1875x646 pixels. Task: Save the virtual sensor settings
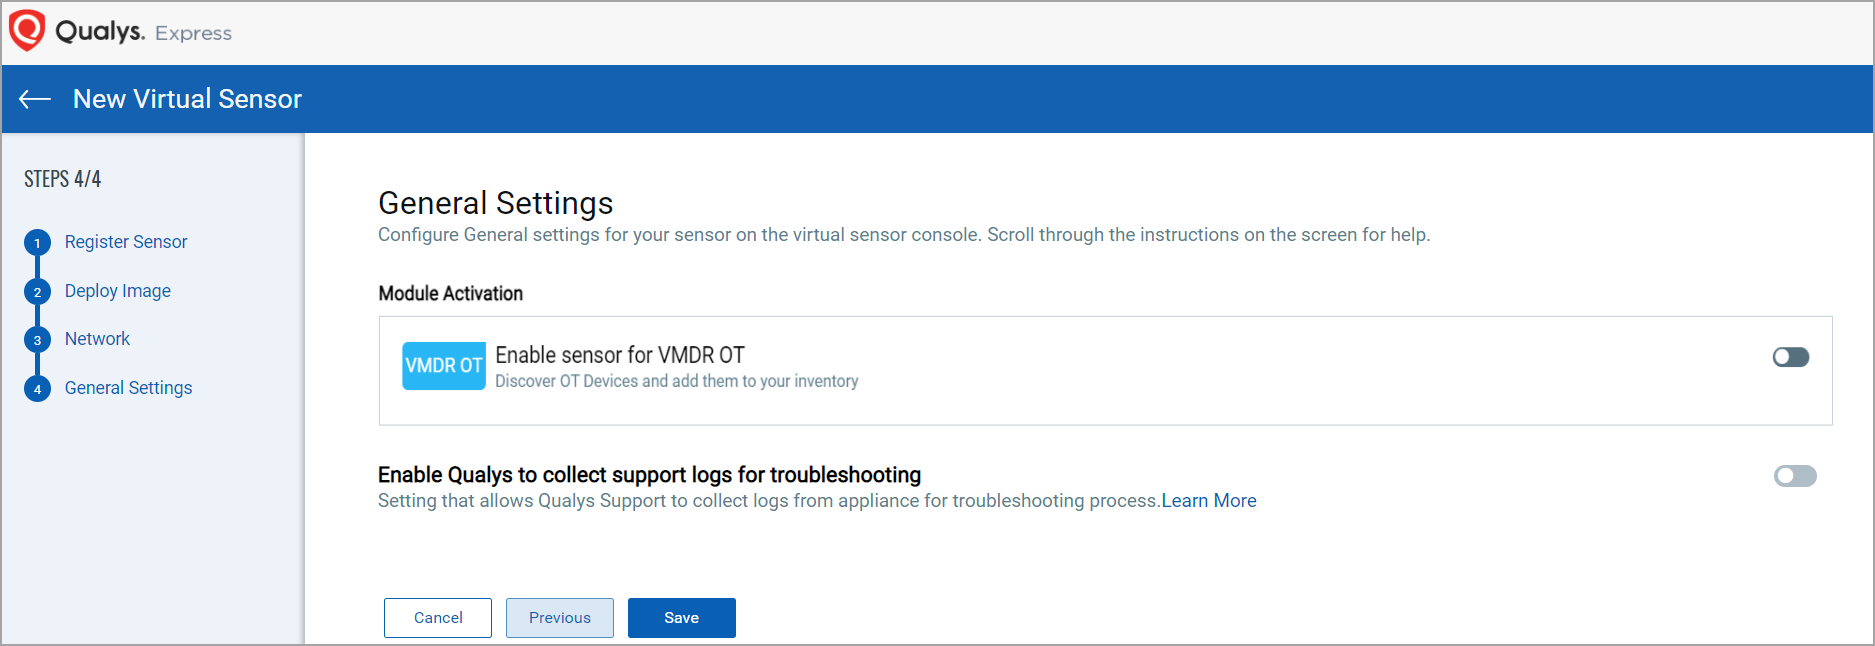point(681,618)
